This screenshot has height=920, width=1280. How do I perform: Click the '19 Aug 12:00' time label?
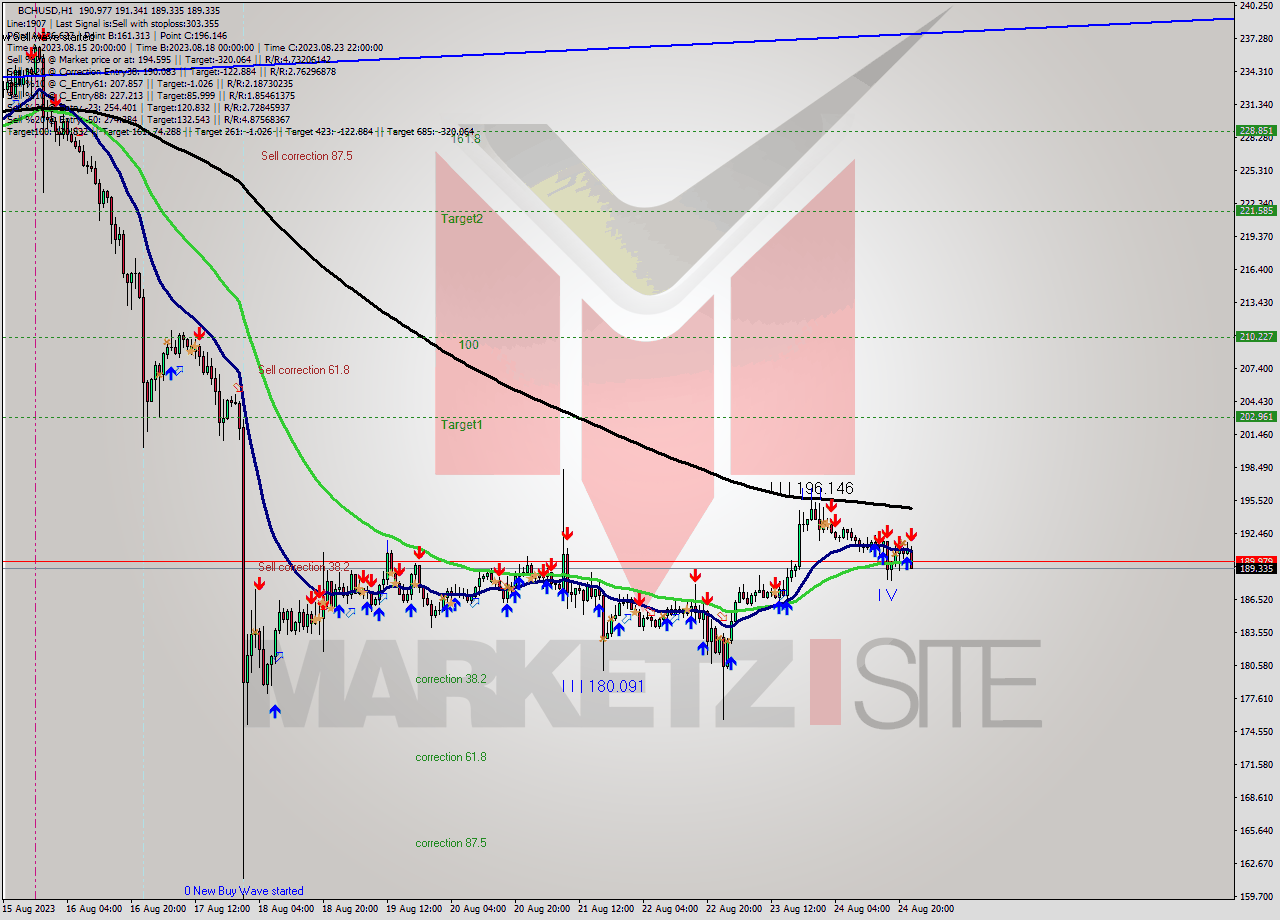(x=412, y=910)
